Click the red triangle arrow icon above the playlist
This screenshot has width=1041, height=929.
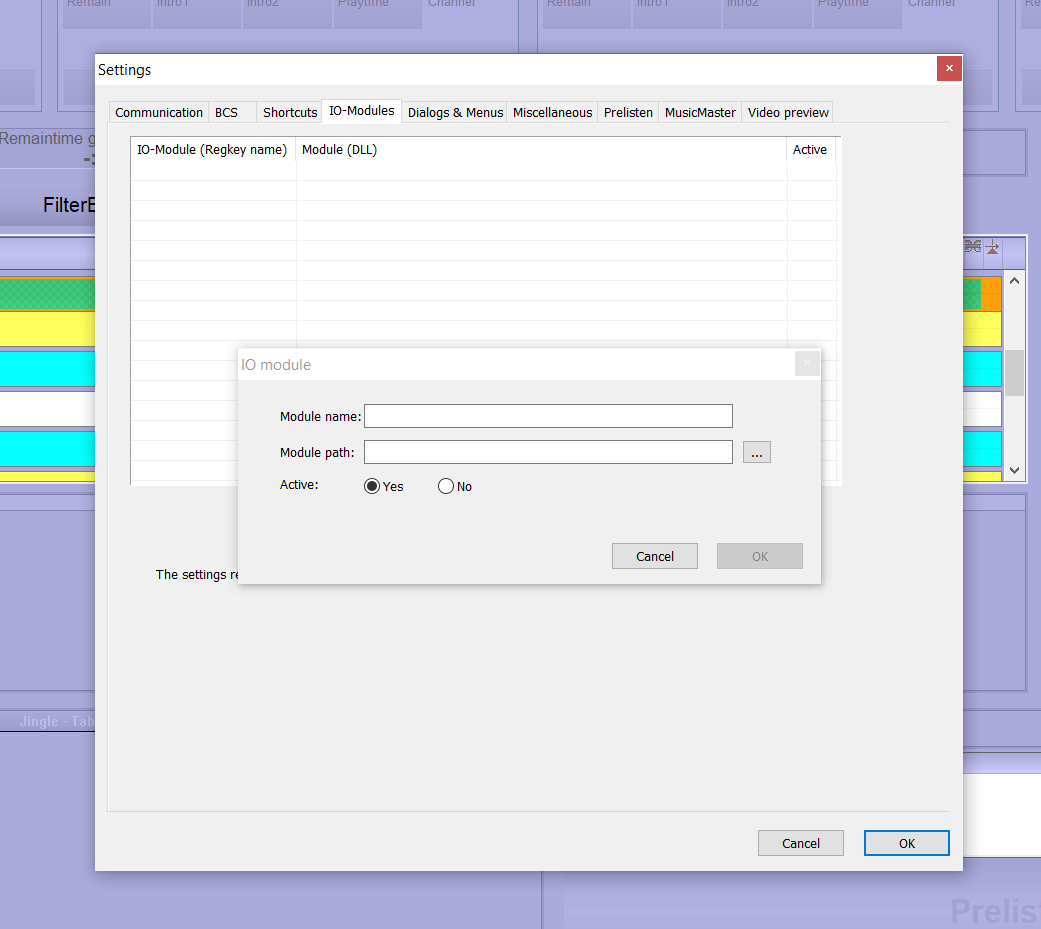[x=992, y=247]
